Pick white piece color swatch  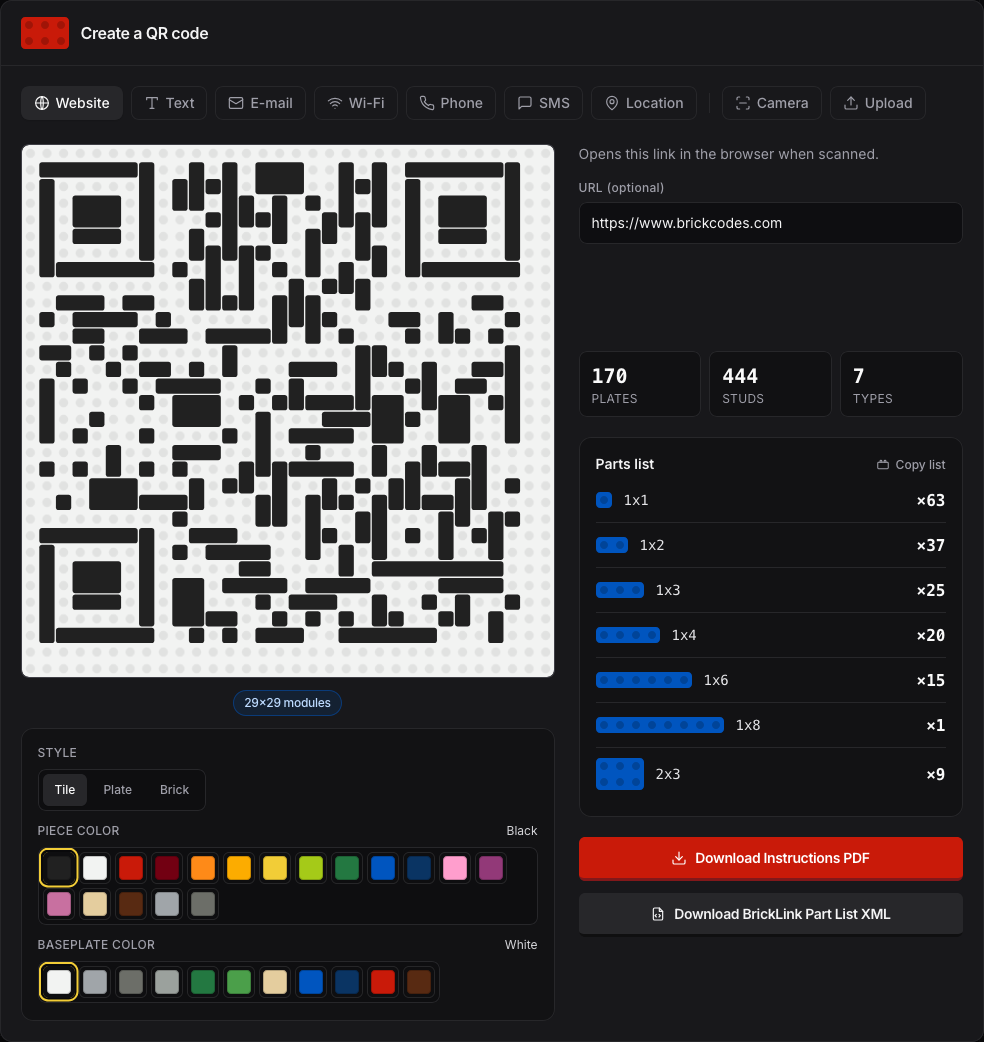coord(95,868)
